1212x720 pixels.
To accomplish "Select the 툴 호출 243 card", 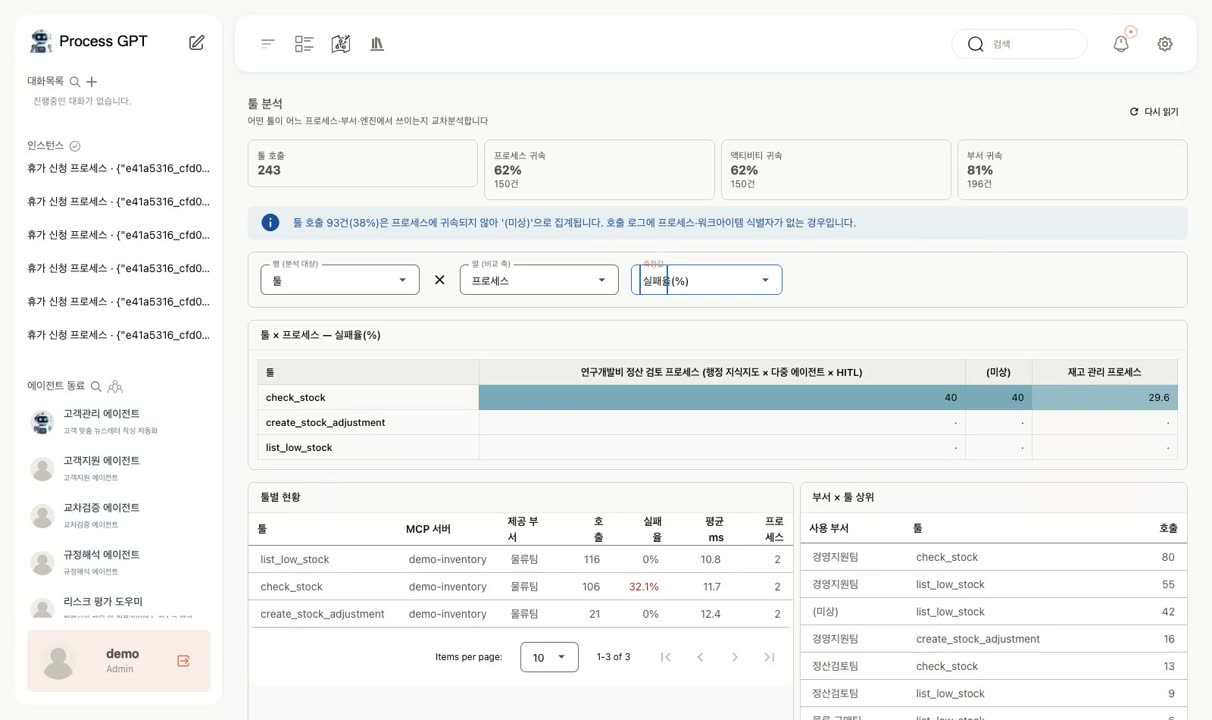I will click(x=362, y=163).
